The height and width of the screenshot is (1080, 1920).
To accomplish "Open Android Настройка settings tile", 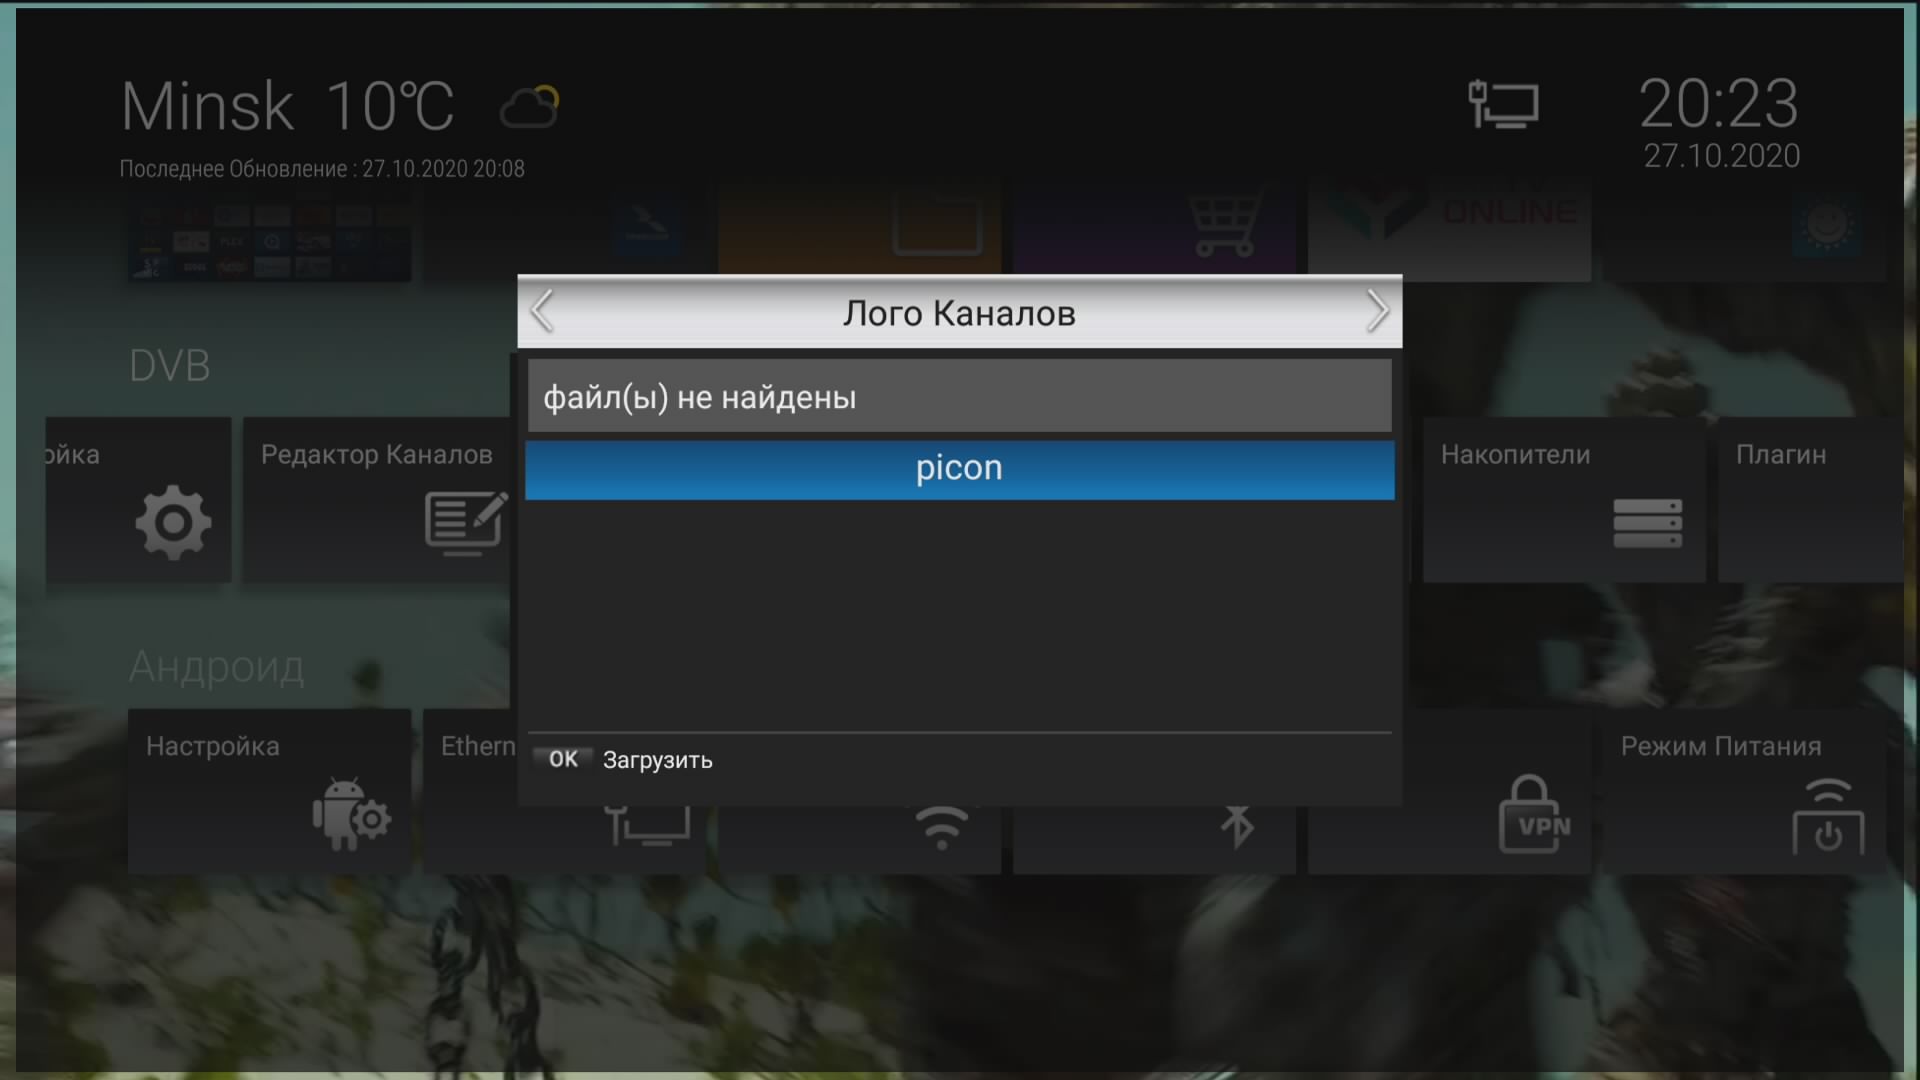I will coord(269,791).
